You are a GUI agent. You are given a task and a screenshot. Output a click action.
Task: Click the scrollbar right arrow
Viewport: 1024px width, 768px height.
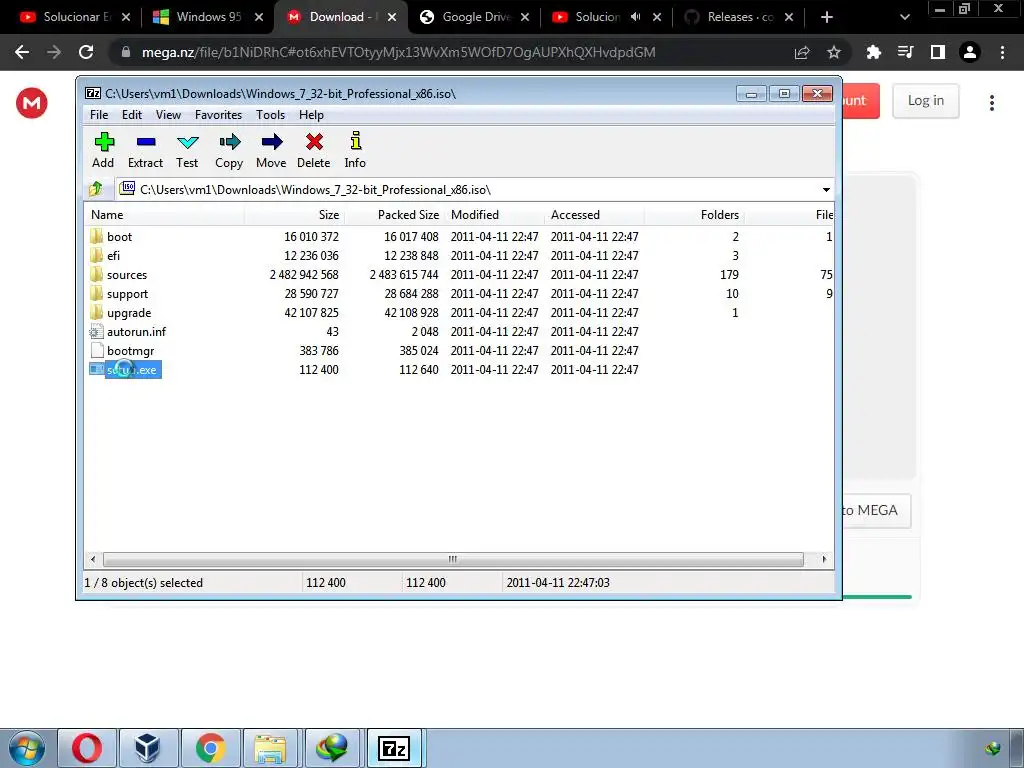[824, 560]
